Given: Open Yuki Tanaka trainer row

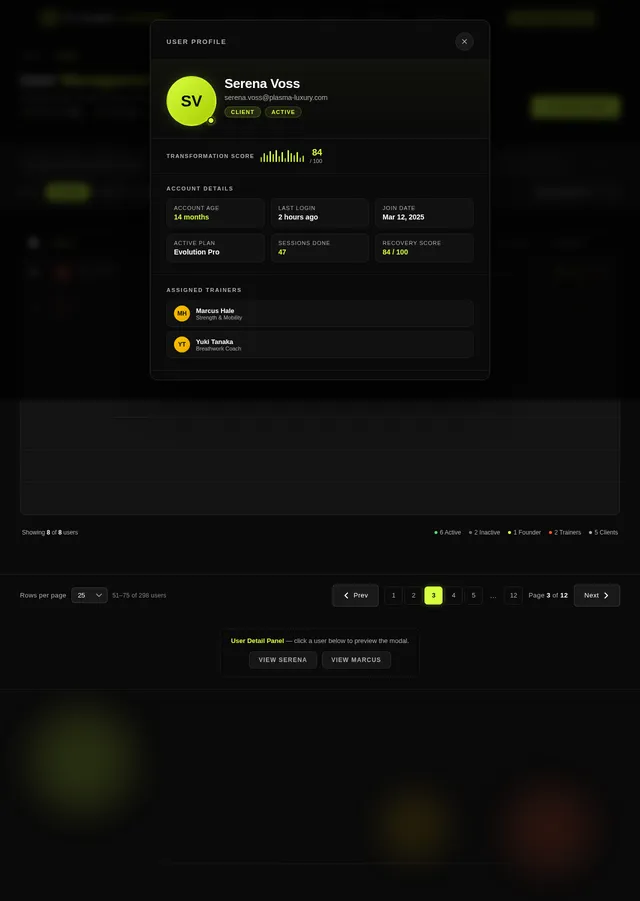Looking at the screenshot, I should pyautogui.click(x=320, y=344).
